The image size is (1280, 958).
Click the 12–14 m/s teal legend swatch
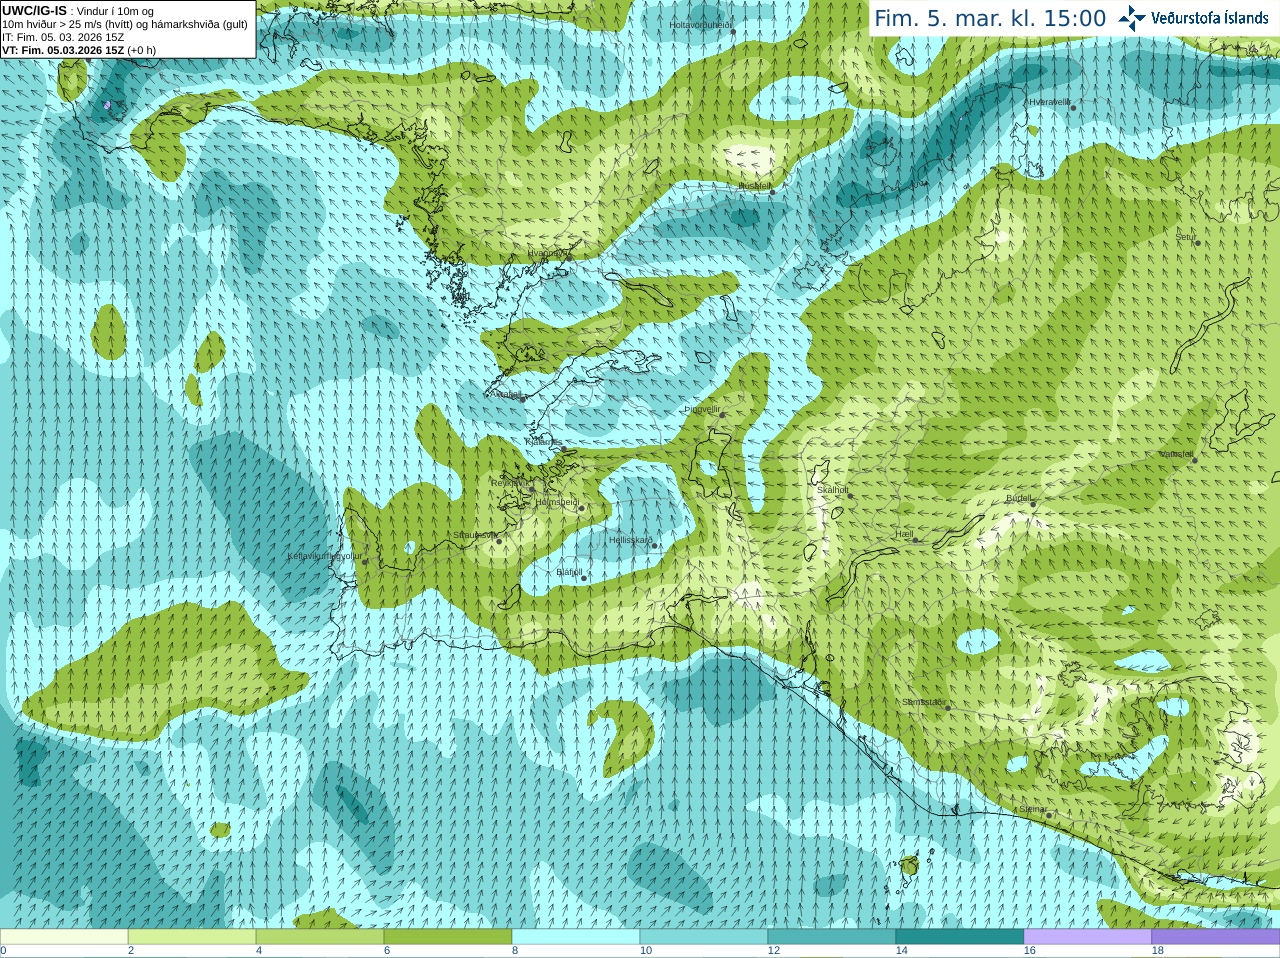click(x=832, y=937)
